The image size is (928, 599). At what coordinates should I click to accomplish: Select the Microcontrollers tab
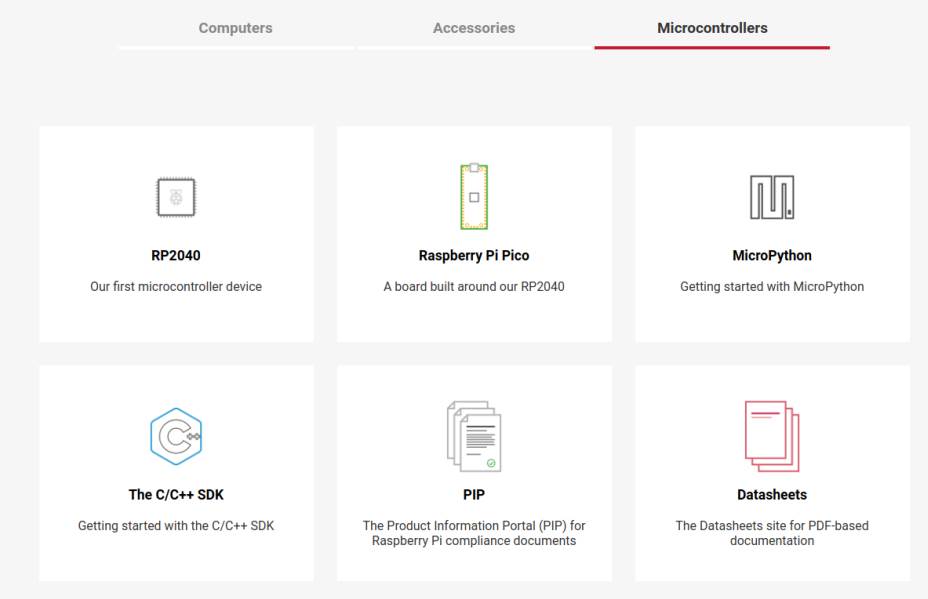coord(712,28)
